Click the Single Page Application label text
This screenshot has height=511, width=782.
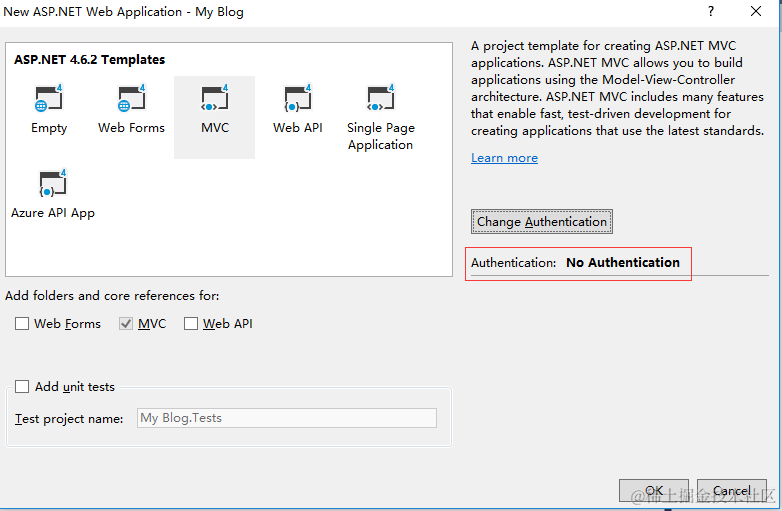point(381,136)
